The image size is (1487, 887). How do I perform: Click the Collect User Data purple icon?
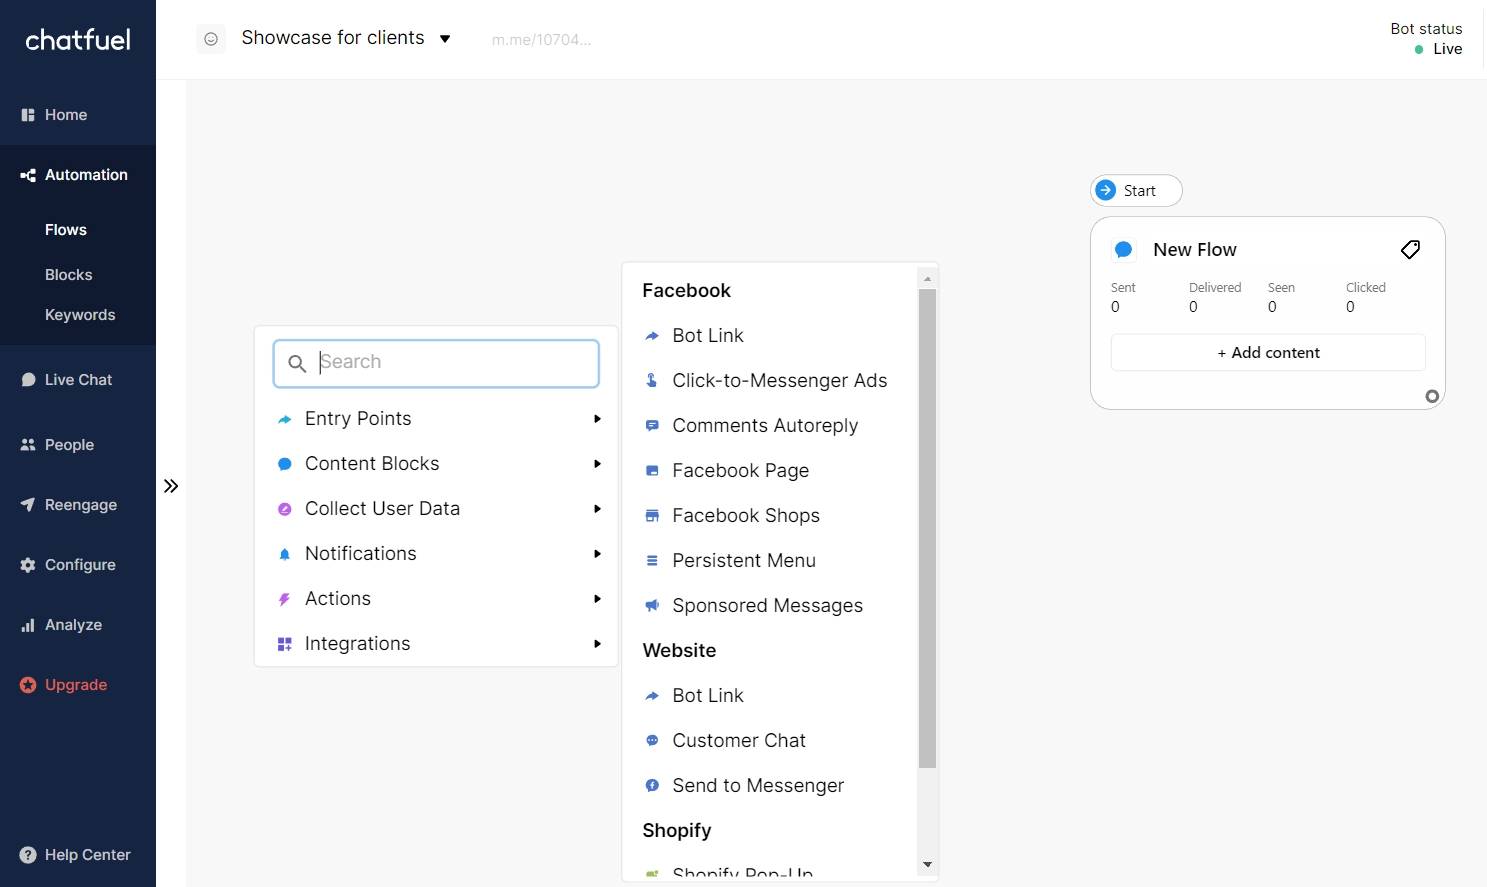tap(285, 509)
